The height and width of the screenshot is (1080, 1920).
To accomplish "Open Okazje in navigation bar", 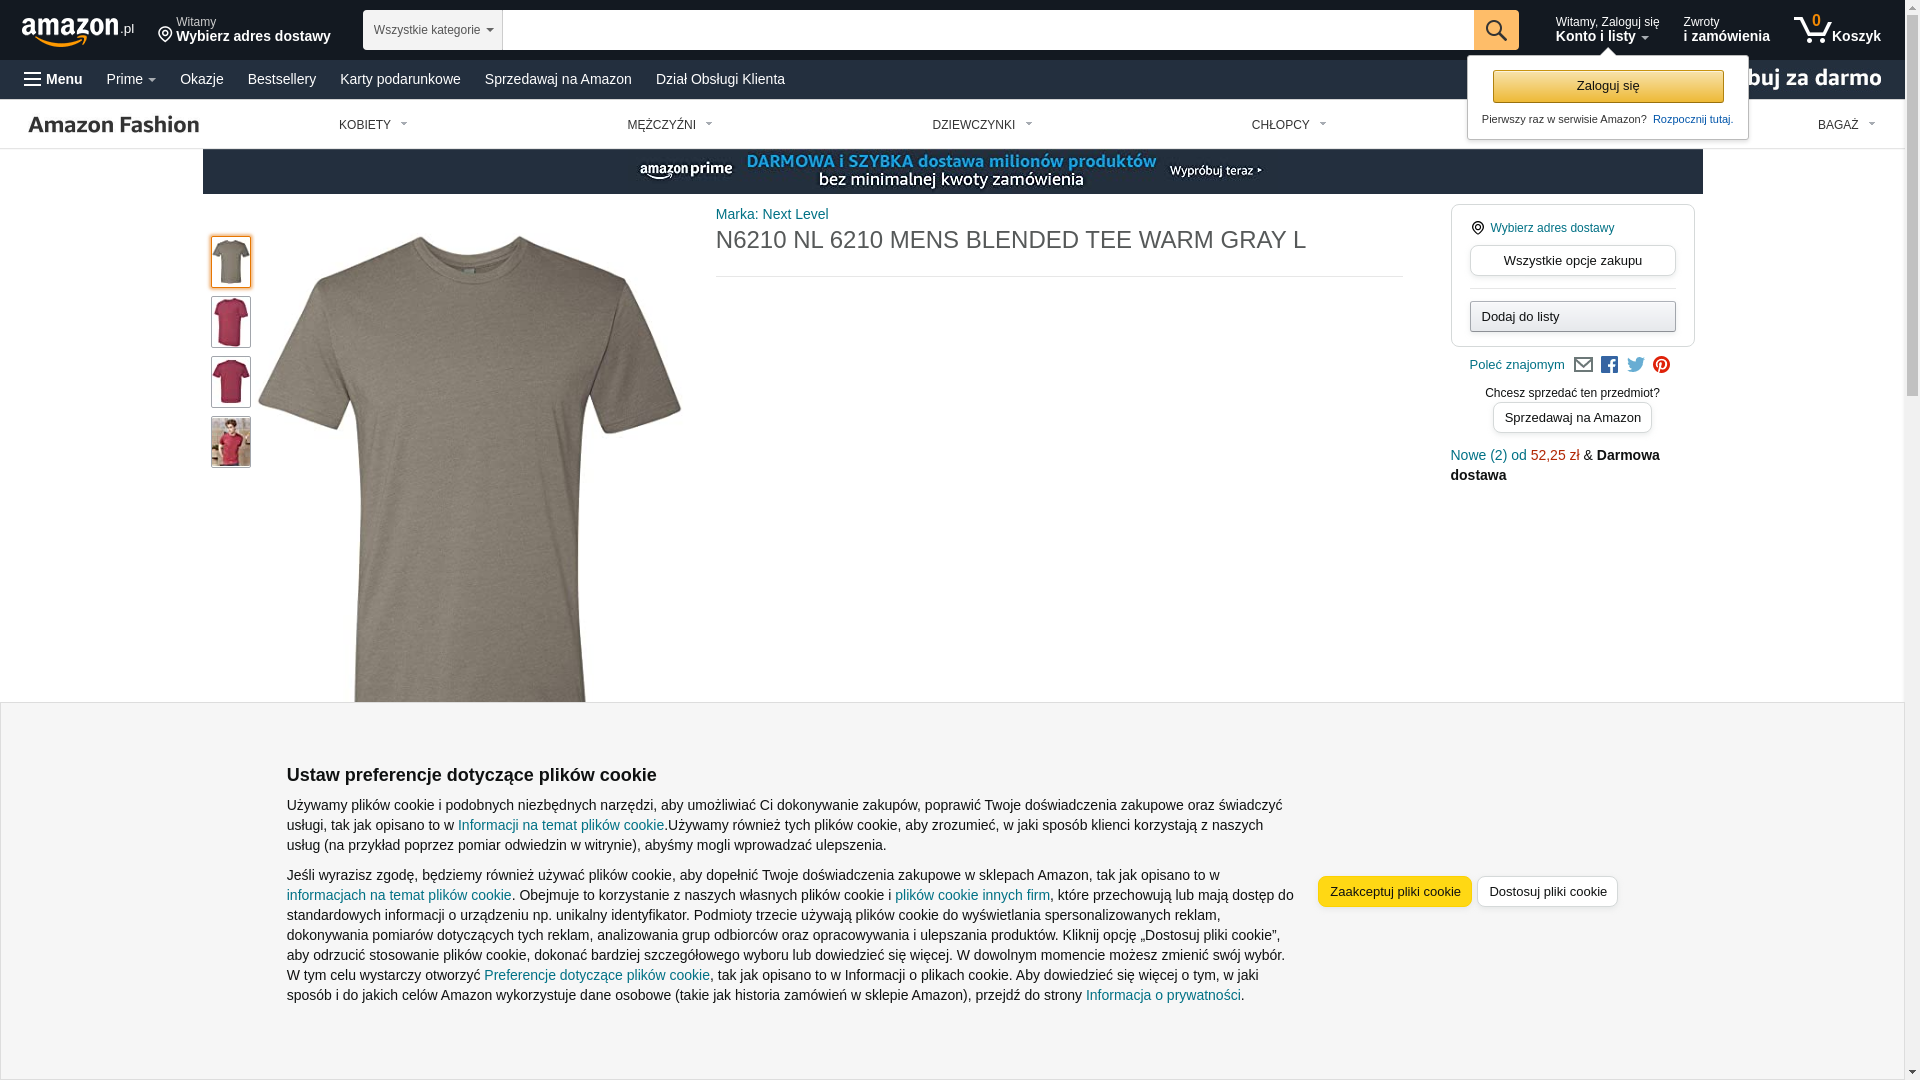I will (202, 79).
